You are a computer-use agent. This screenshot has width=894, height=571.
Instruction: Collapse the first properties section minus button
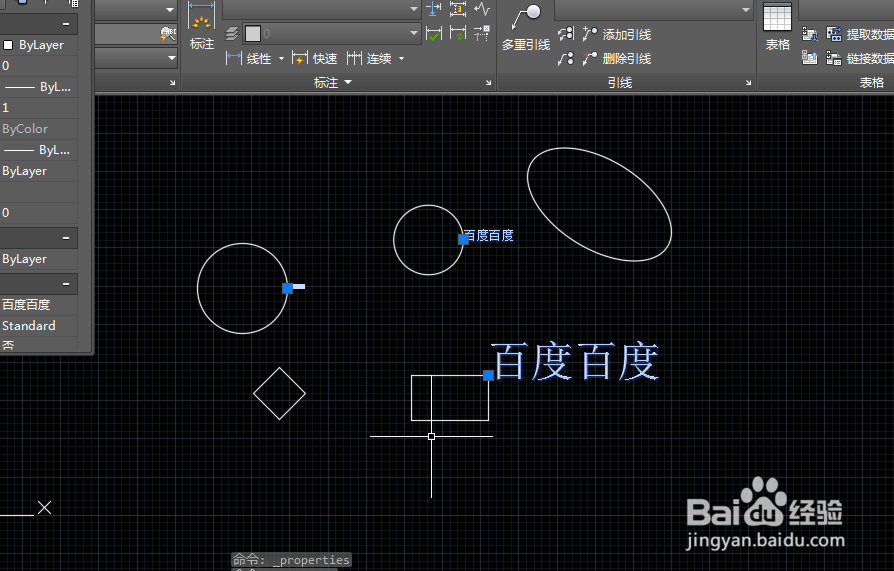click(x=66, y=24)
